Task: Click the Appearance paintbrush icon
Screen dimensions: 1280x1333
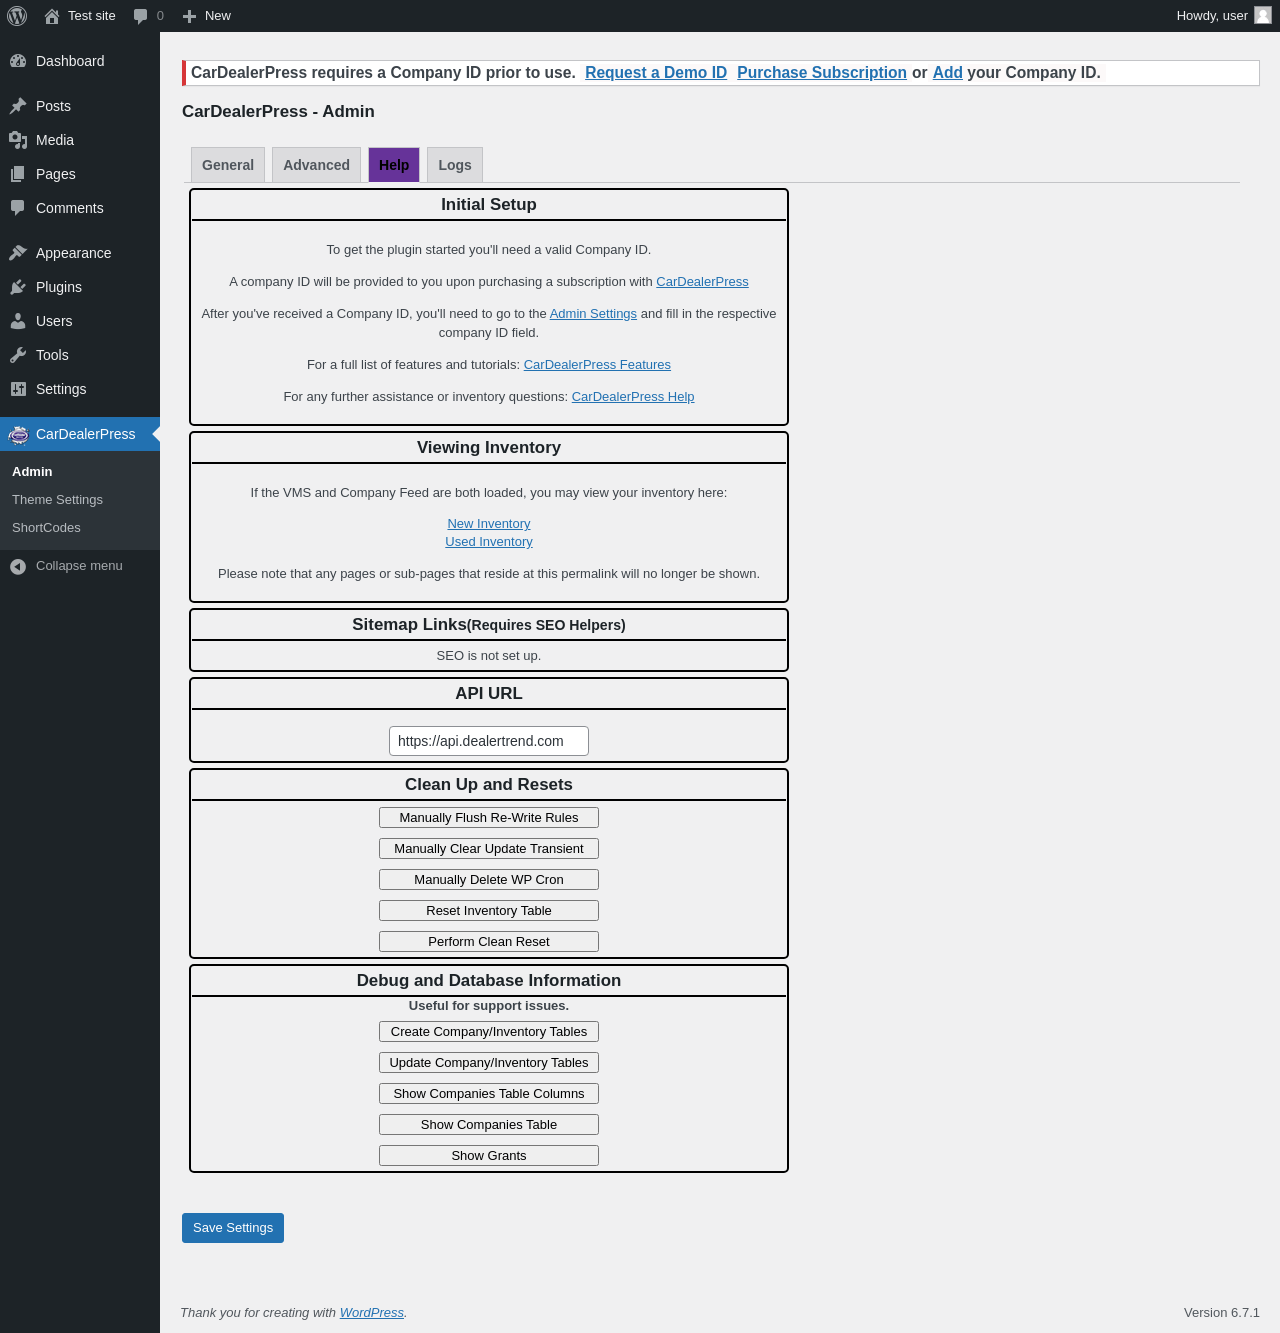Action: click(x=18, y=253)
